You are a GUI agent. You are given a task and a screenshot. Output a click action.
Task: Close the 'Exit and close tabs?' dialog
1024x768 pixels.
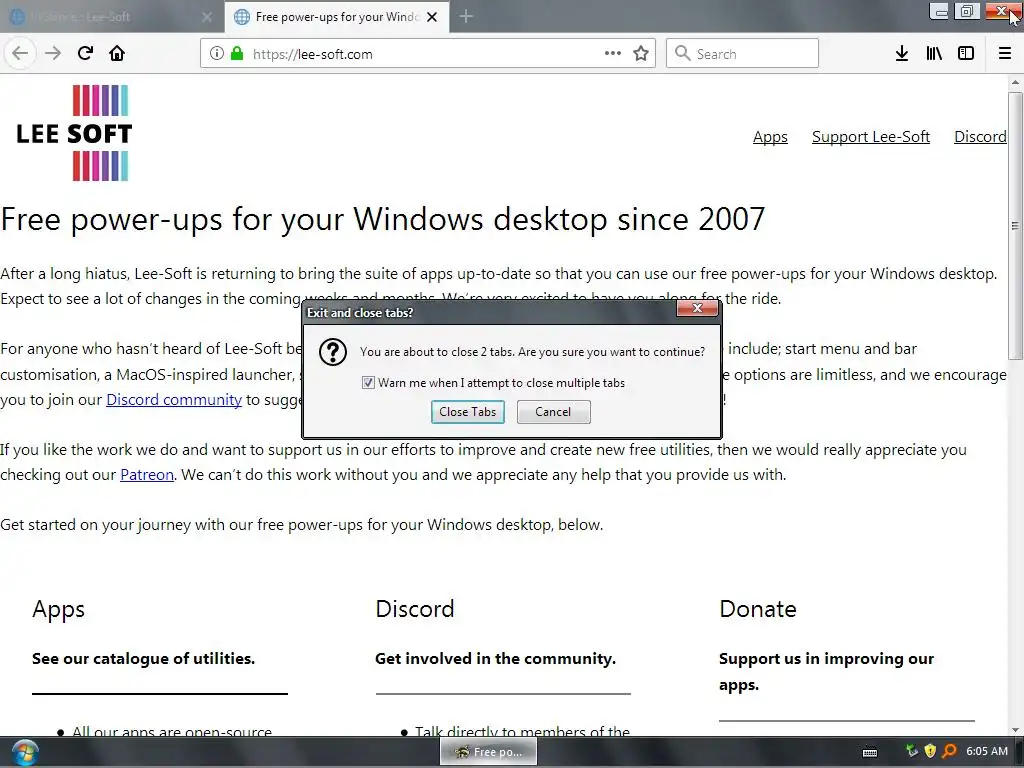coord(697,308)
